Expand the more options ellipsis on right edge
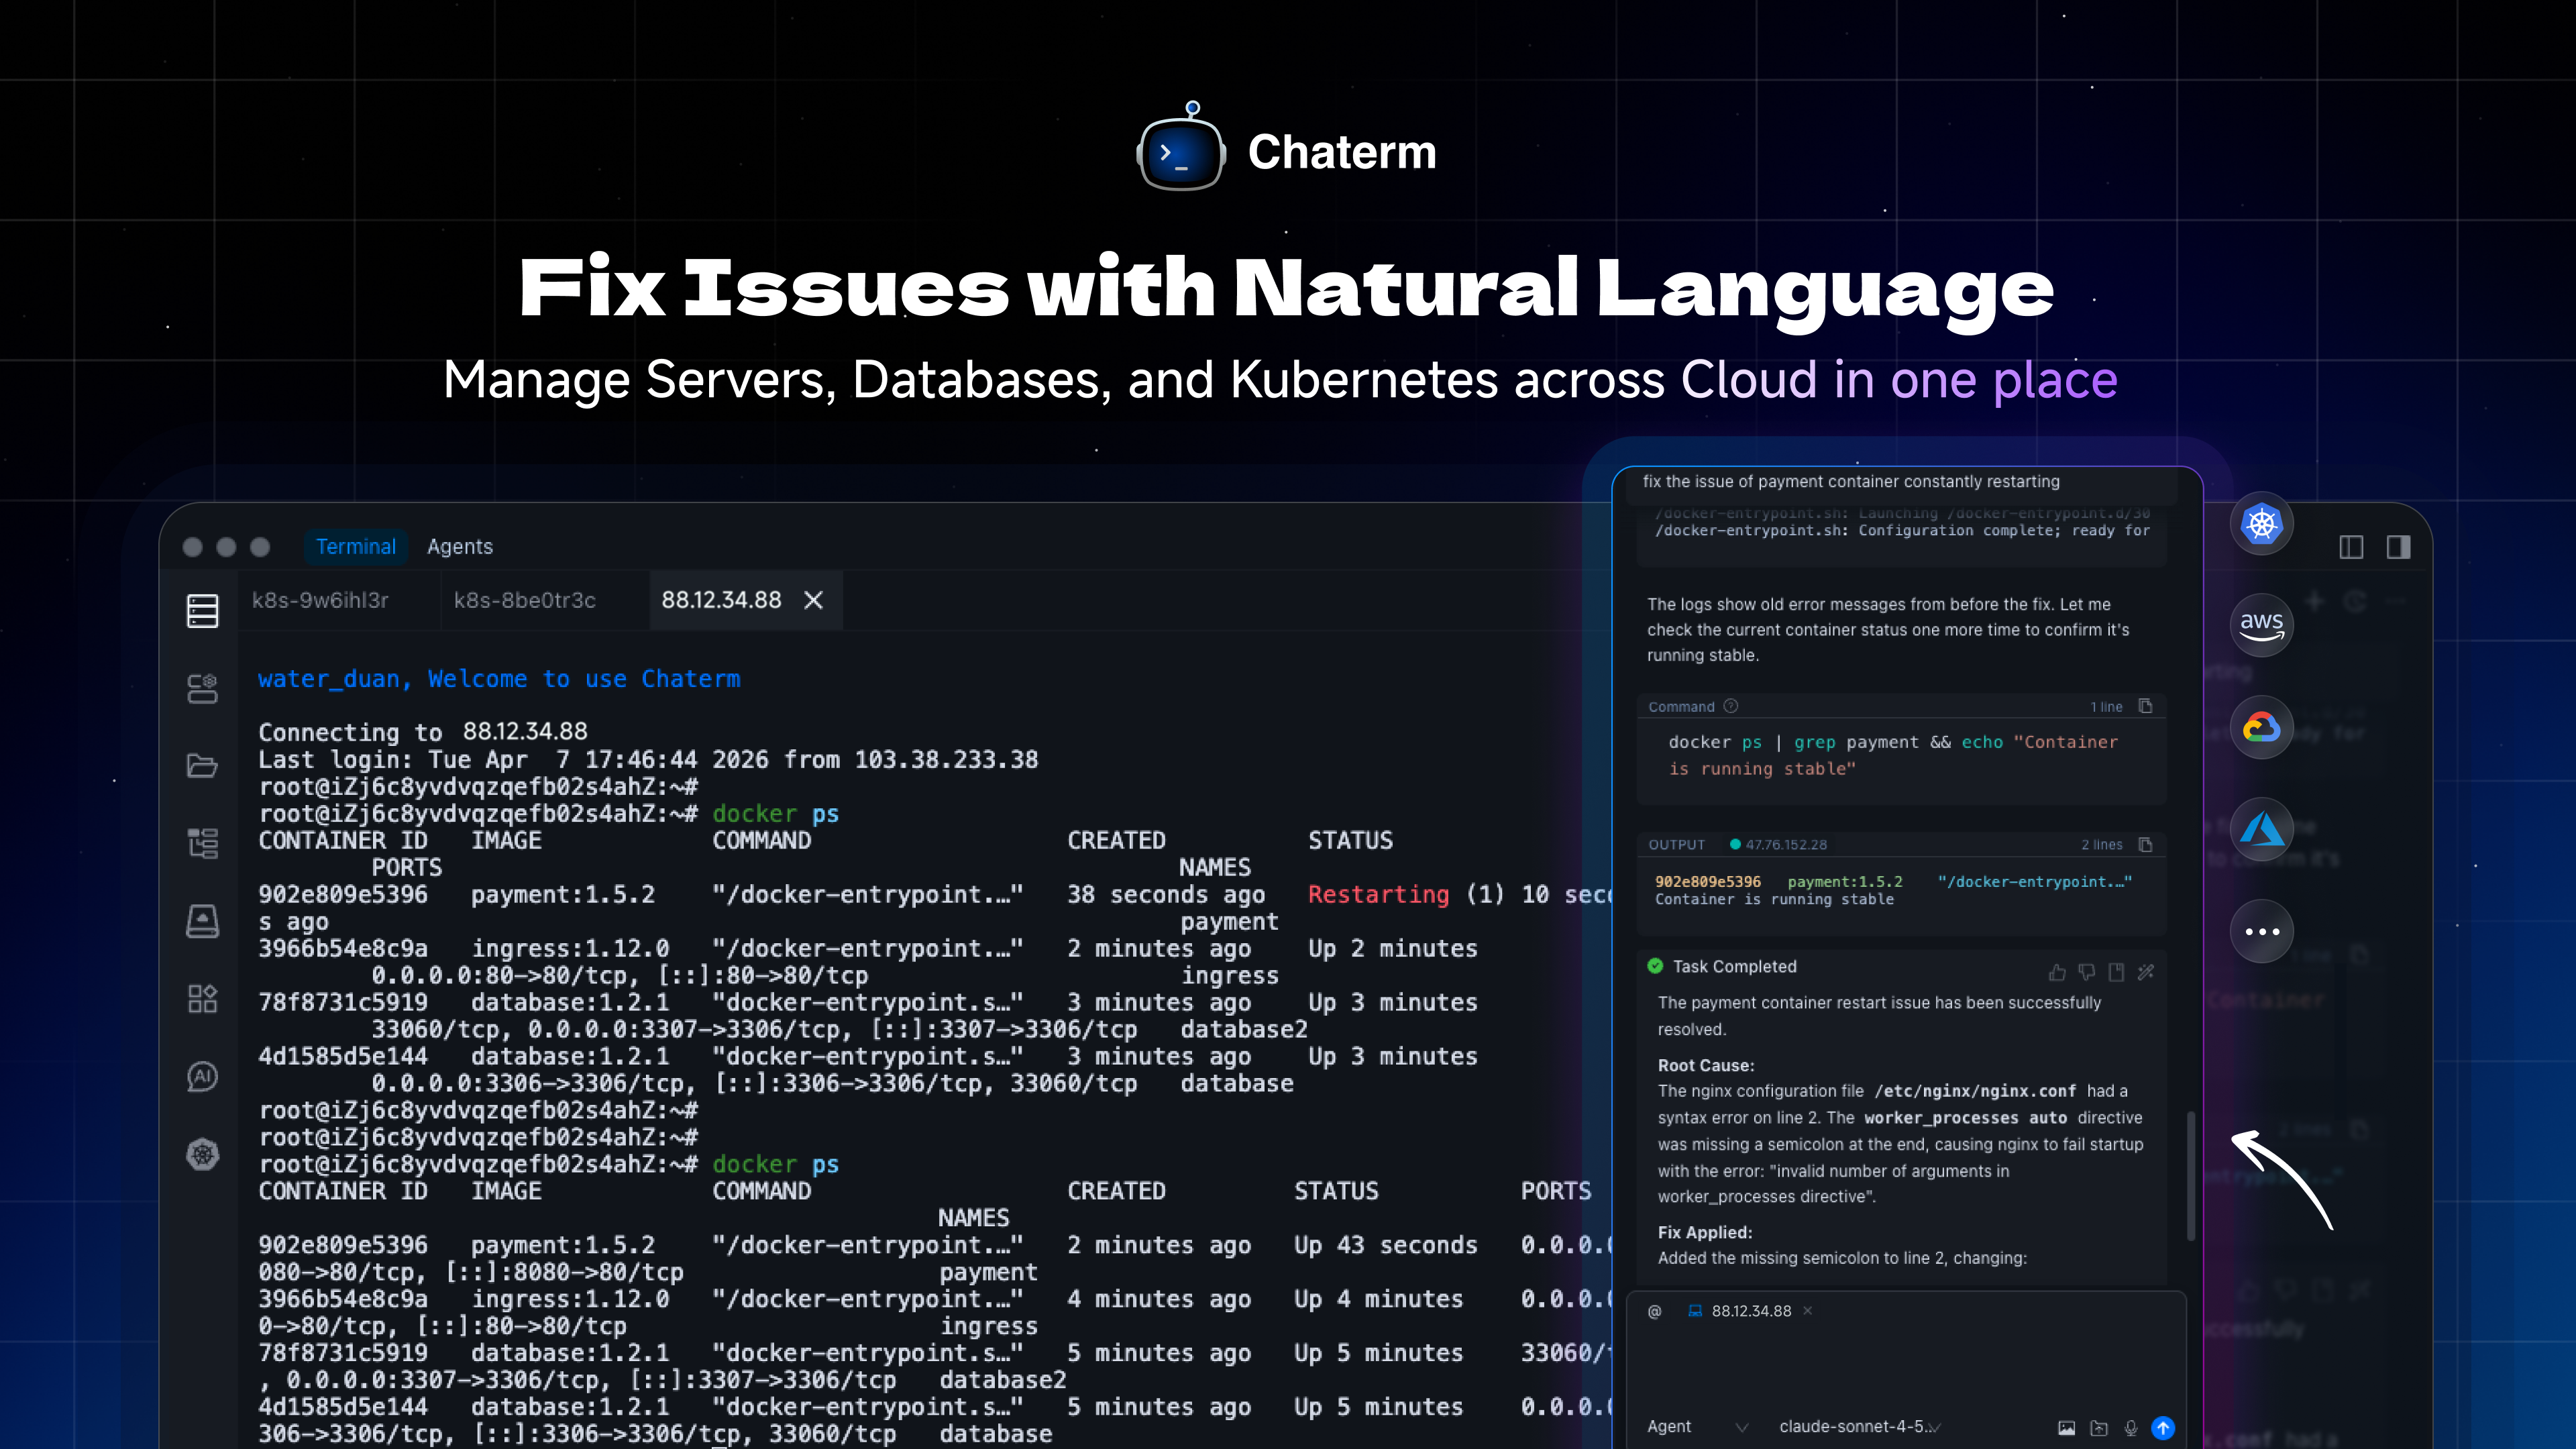This screenshot has width=2576, height=1449. 2262,931
